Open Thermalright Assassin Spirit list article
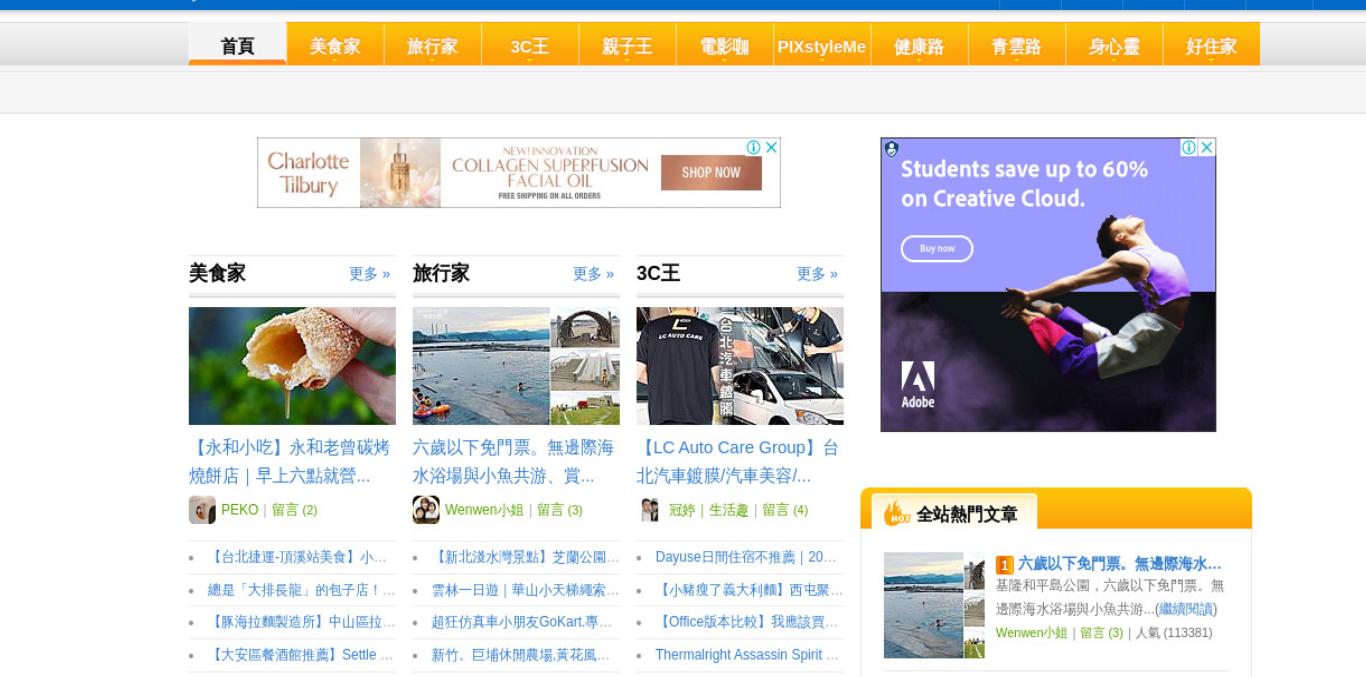 pos(747,655)
